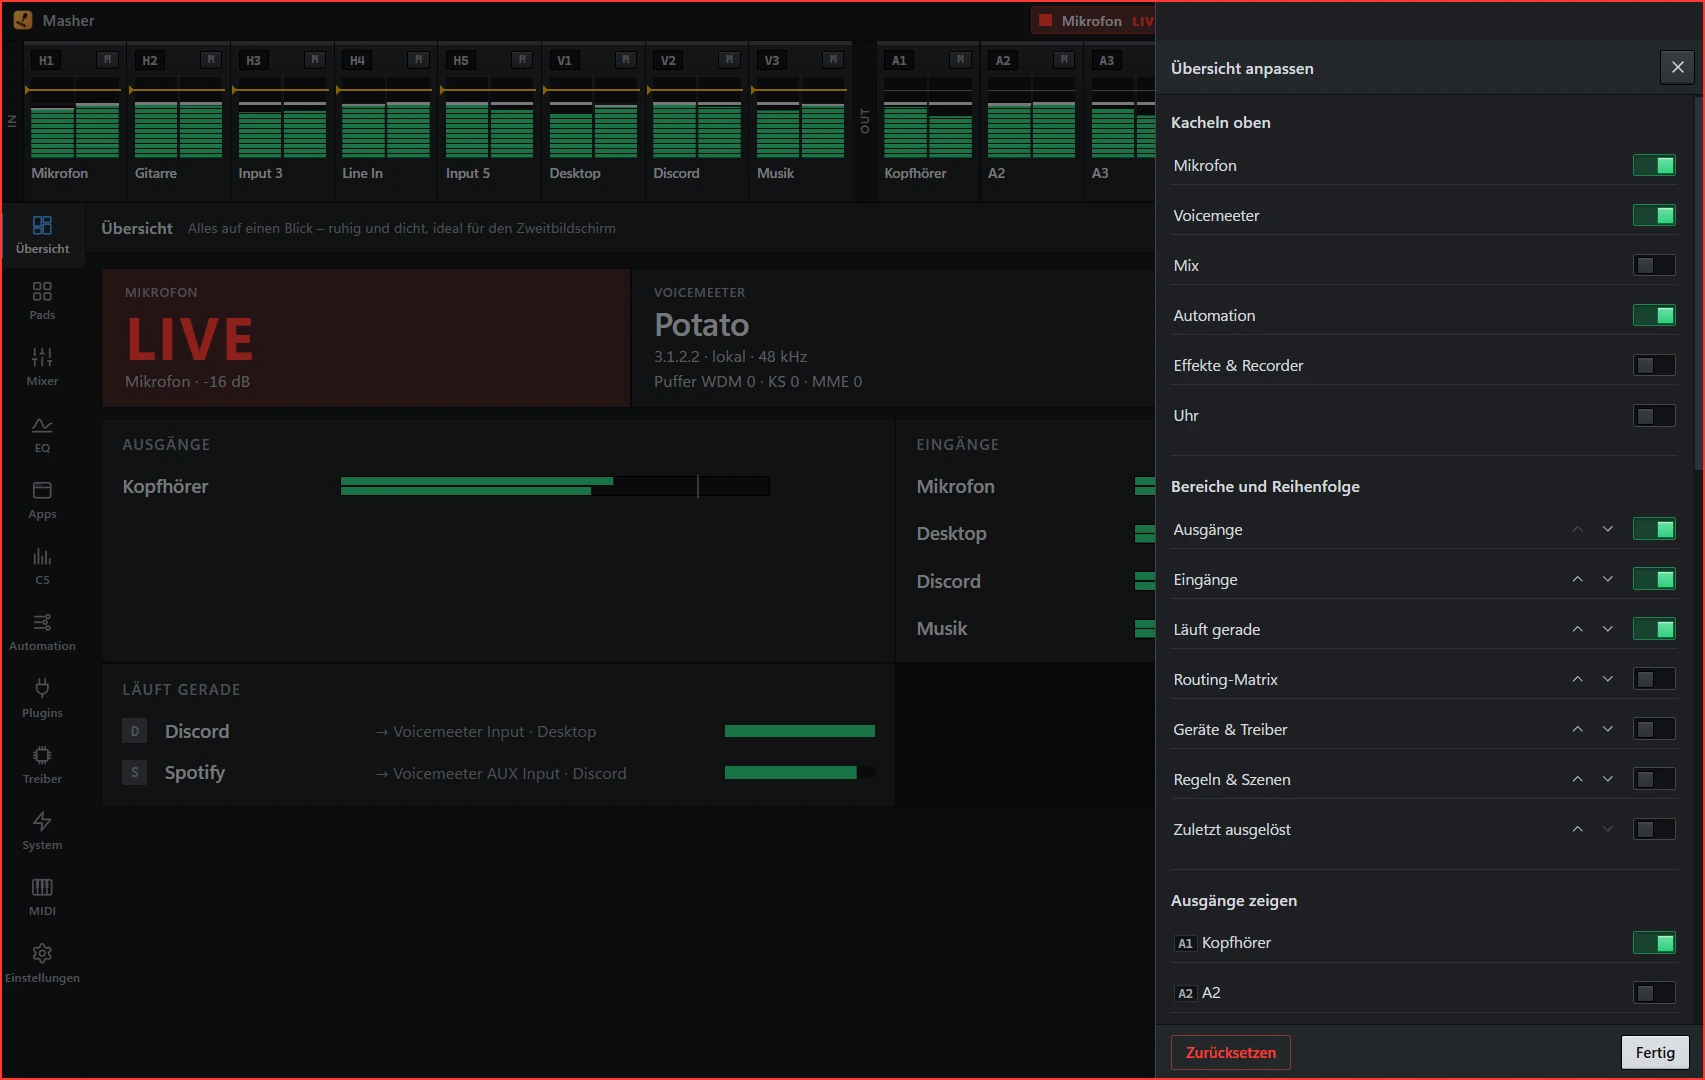Click the Fertig button
Image resolution: width=1705 pixels, height=1080 pixels.
1655,1052
